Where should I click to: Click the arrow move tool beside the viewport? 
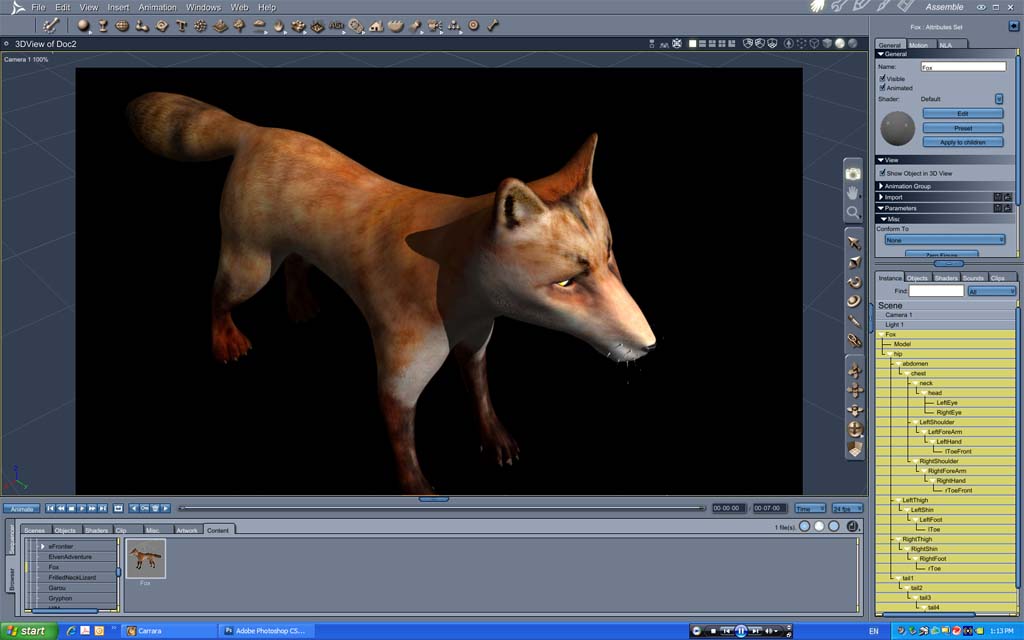(854, 243)
